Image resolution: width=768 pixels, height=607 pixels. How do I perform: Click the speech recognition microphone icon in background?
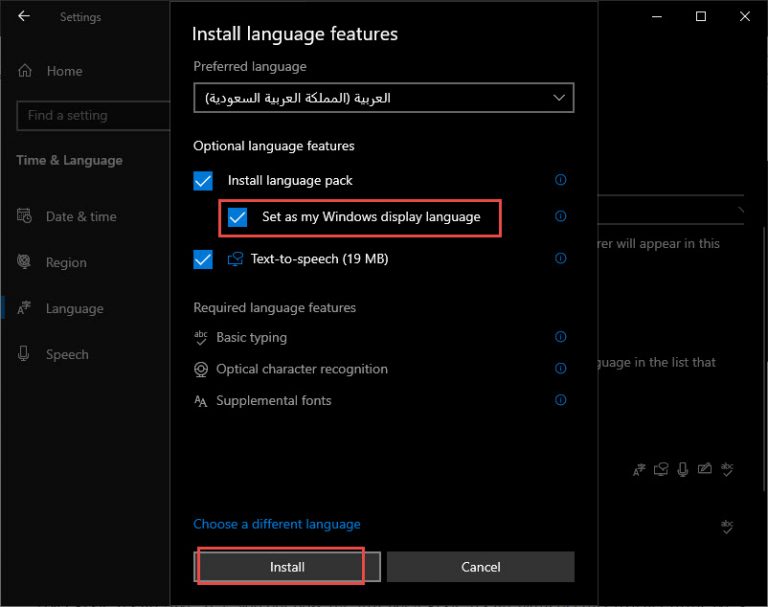click(x=683, y=469)
